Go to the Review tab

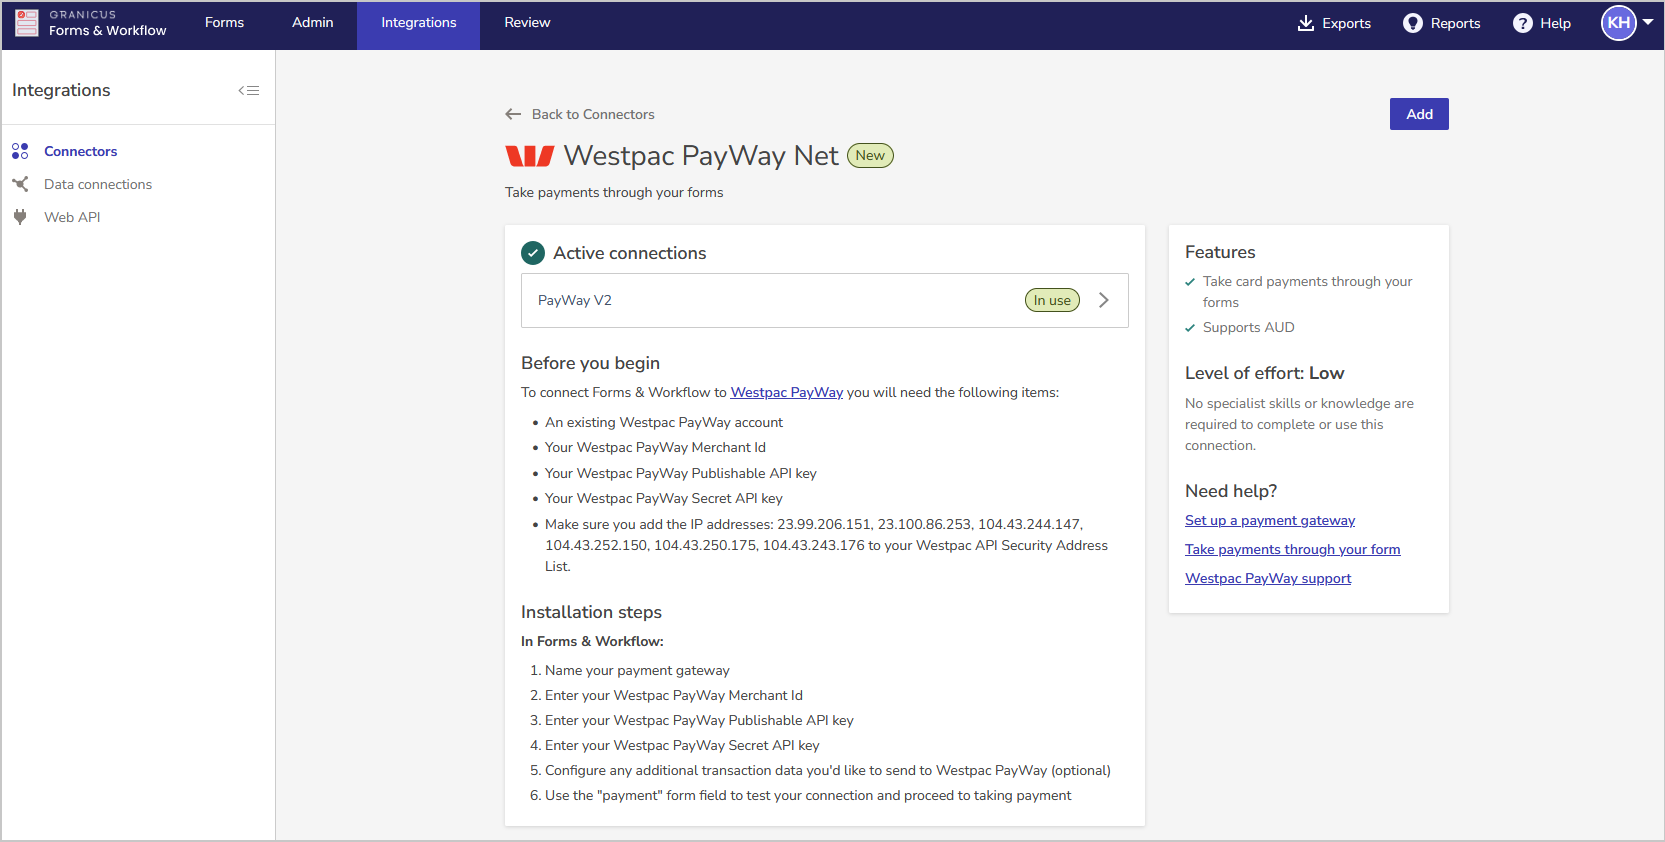pos(527,23)
